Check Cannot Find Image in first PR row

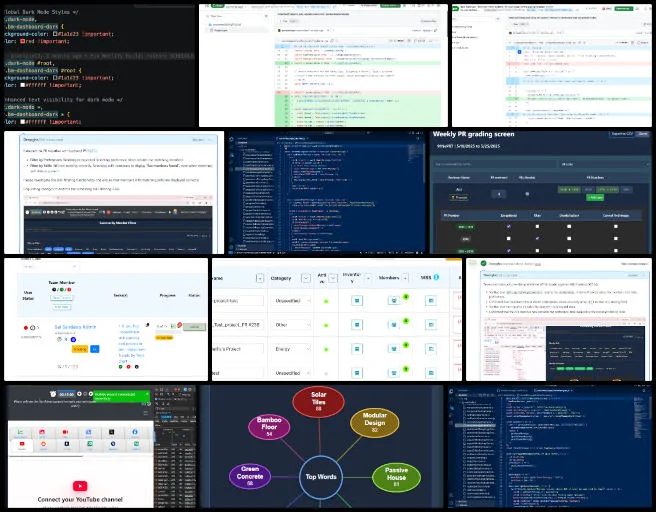click(615, 226)
